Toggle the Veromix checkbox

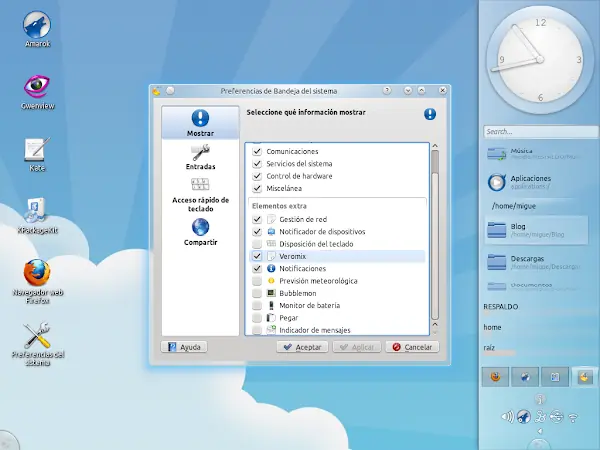257,256
